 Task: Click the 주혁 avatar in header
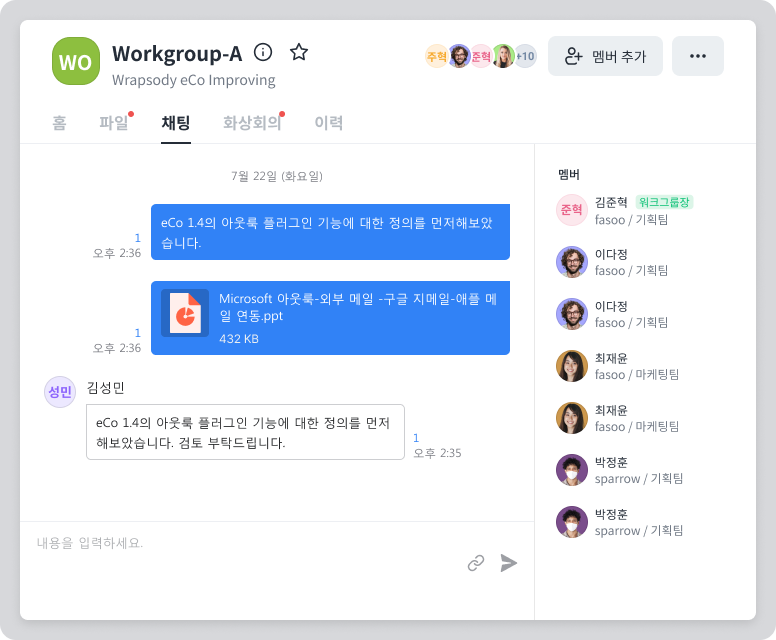tap(436, 56)
